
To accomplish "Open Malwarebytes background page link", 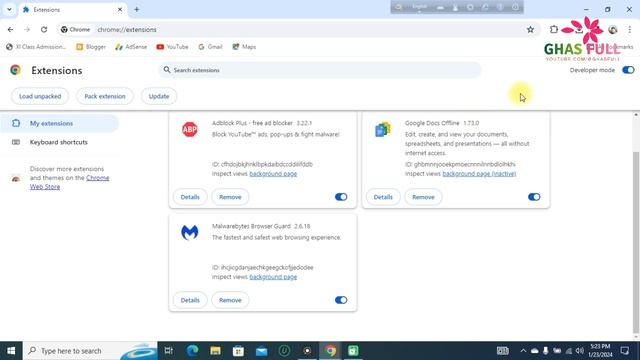I will click(x=273, y=277).
